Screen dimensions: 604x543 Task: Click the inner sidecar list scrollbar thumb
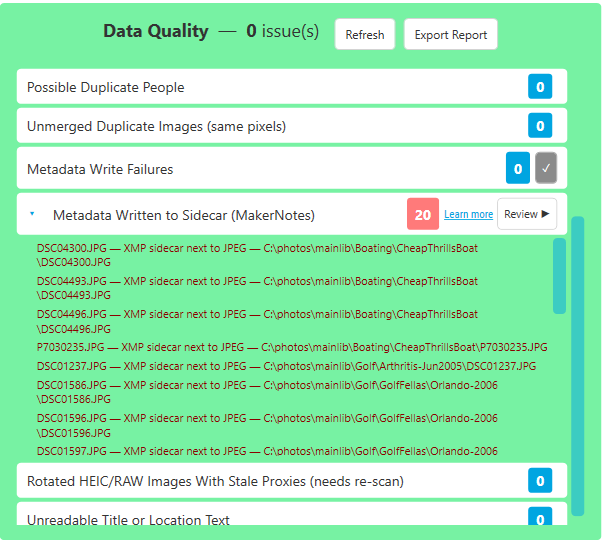point(559,276)
